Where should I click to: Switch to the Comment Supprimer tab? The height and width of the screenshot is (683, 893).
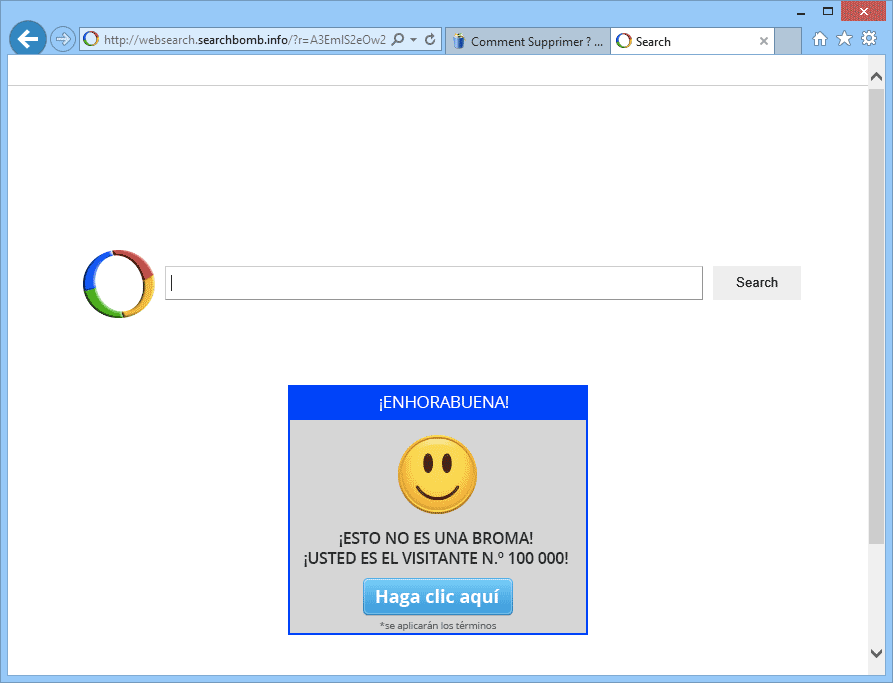[x=528, y=41]
